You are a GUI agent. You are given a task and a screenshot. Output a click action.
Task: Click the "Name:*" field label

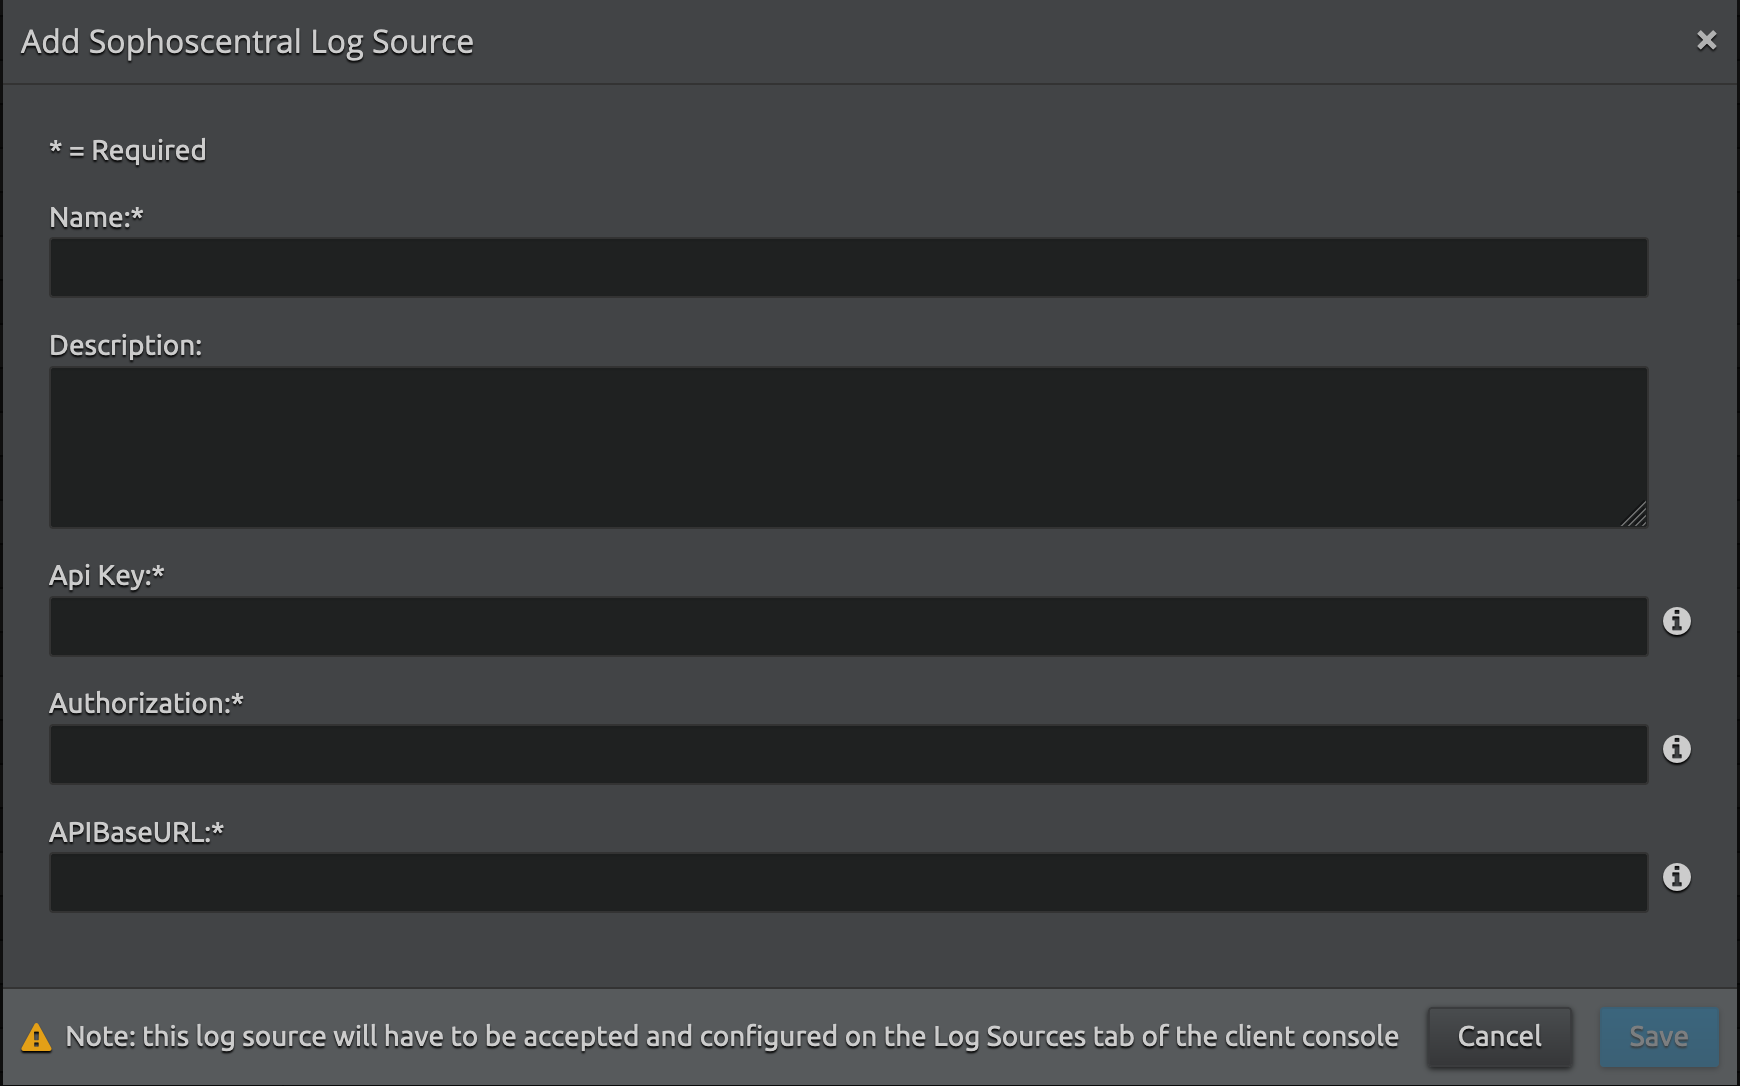point(96,217)
